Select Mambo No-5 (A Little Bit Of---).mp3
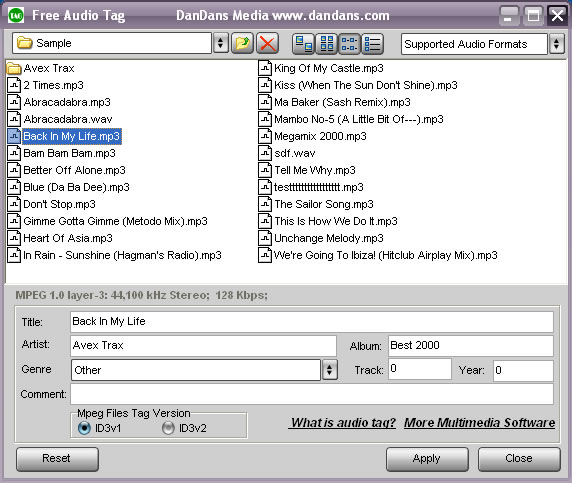Screen dimensions: 572x483 coord(359,119)
